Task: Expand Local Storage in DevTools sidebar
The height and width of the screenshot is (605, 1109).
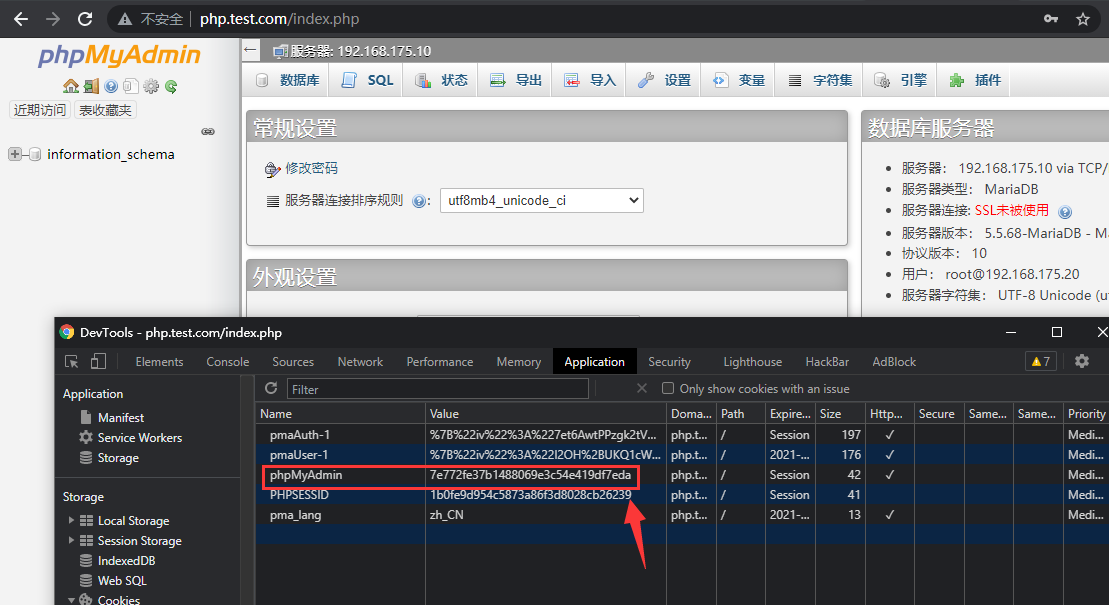Action: [x=72, y=520]
